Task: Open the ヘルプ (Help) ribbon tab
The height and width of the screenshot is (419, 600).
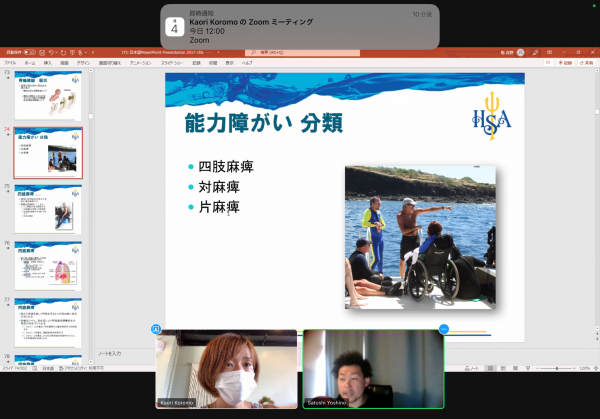Action: [x=247, y=62]
